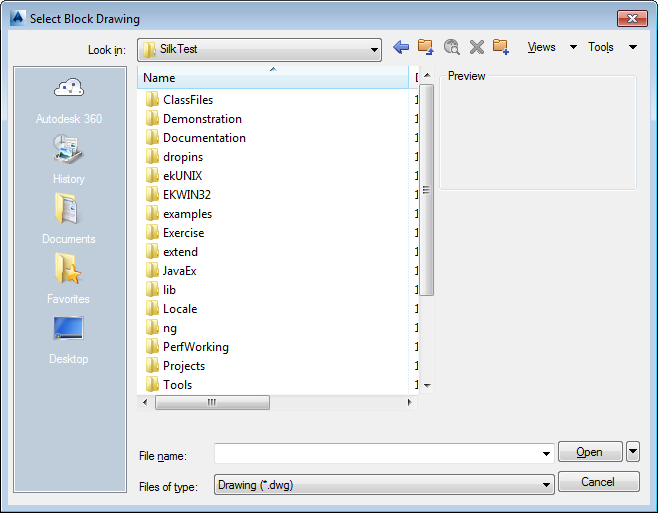Image resolution: width=658 pixels, height=513 pixels.
Task: Expand the Look in SilkTest dropdown
Action: pyautogui.click(x=373, y=50)
